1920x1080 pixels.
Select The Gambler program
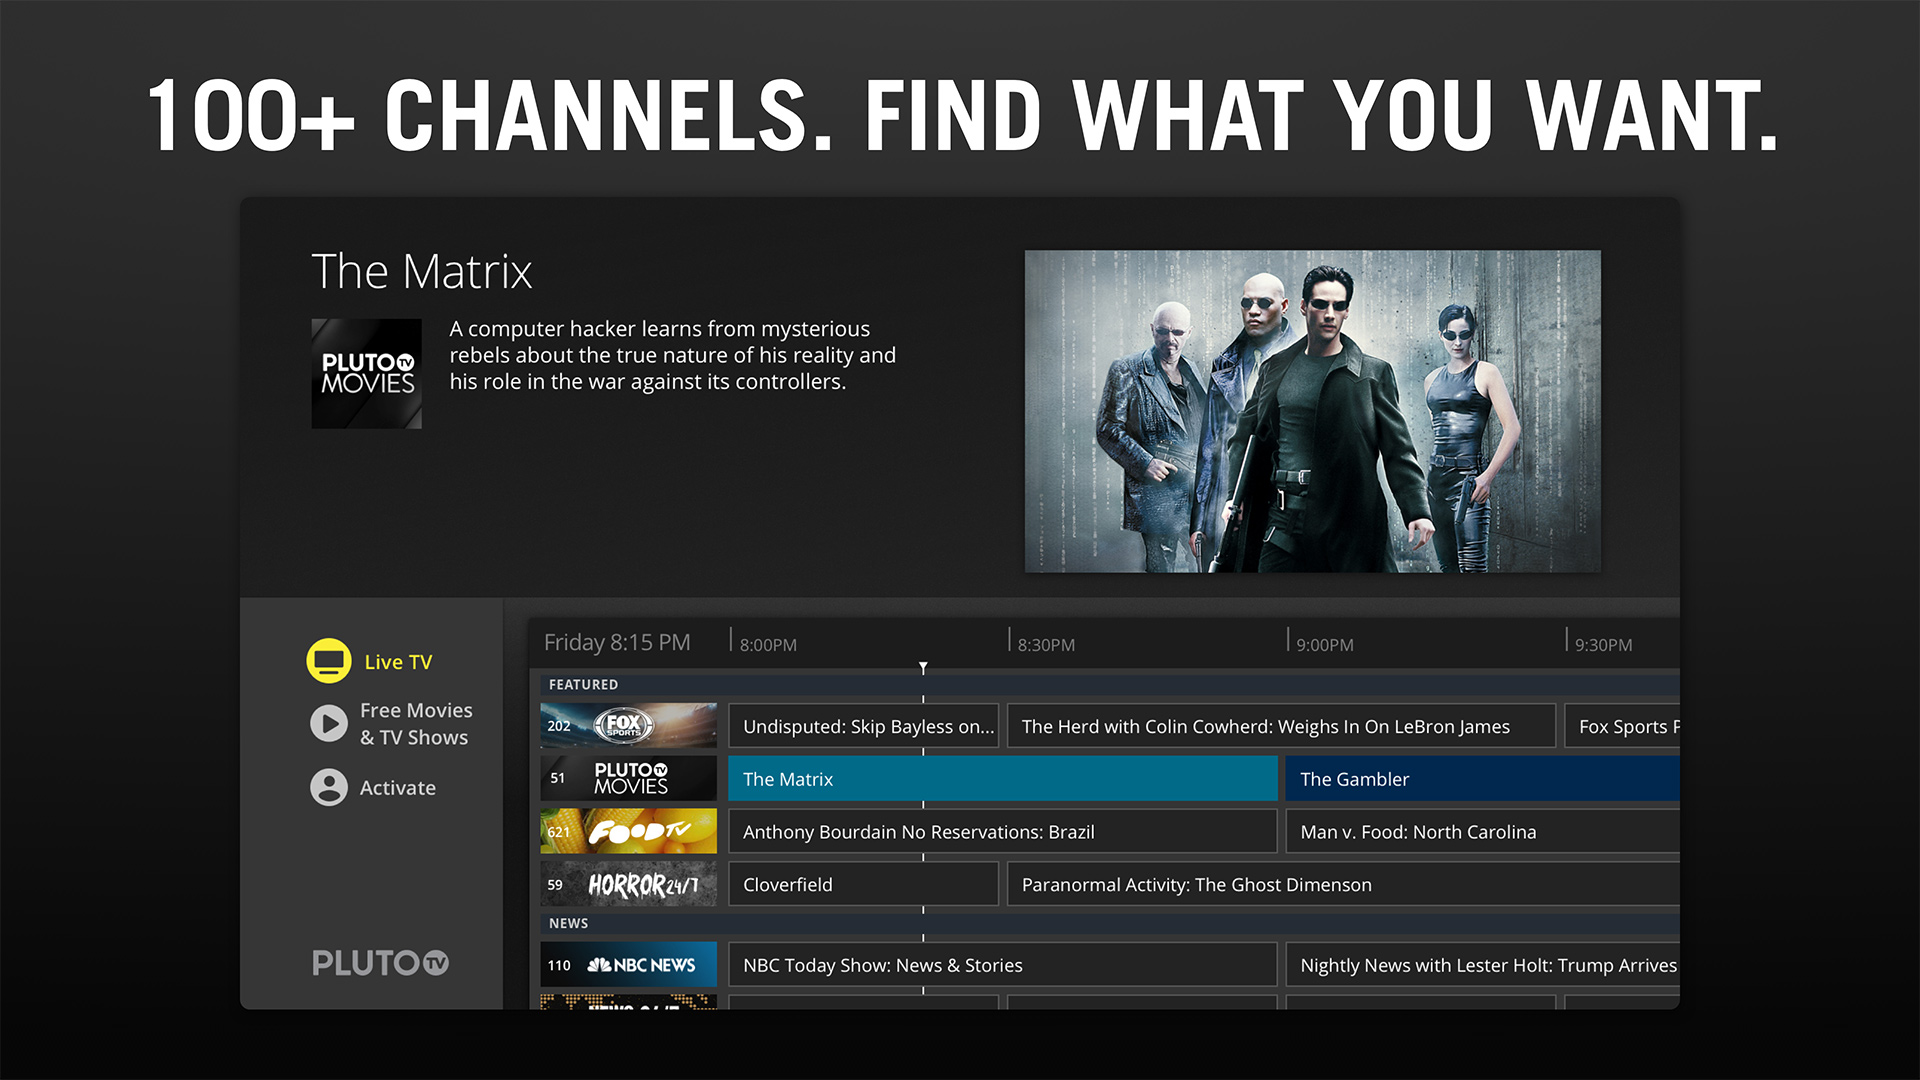click(1482, 779)
